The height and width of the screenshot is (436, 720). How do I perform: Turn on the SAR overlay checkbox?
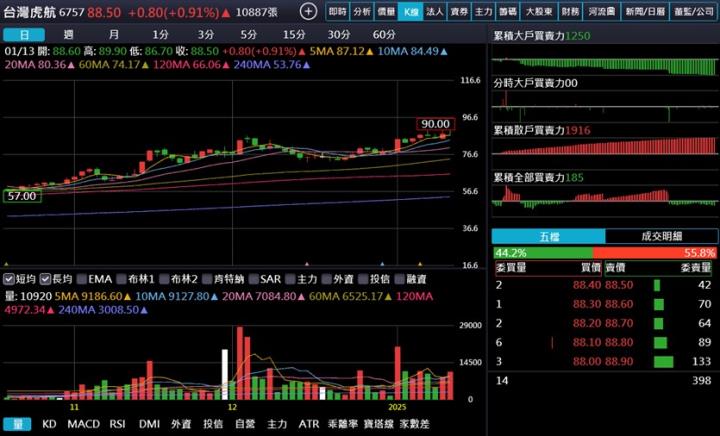[253, 279]
